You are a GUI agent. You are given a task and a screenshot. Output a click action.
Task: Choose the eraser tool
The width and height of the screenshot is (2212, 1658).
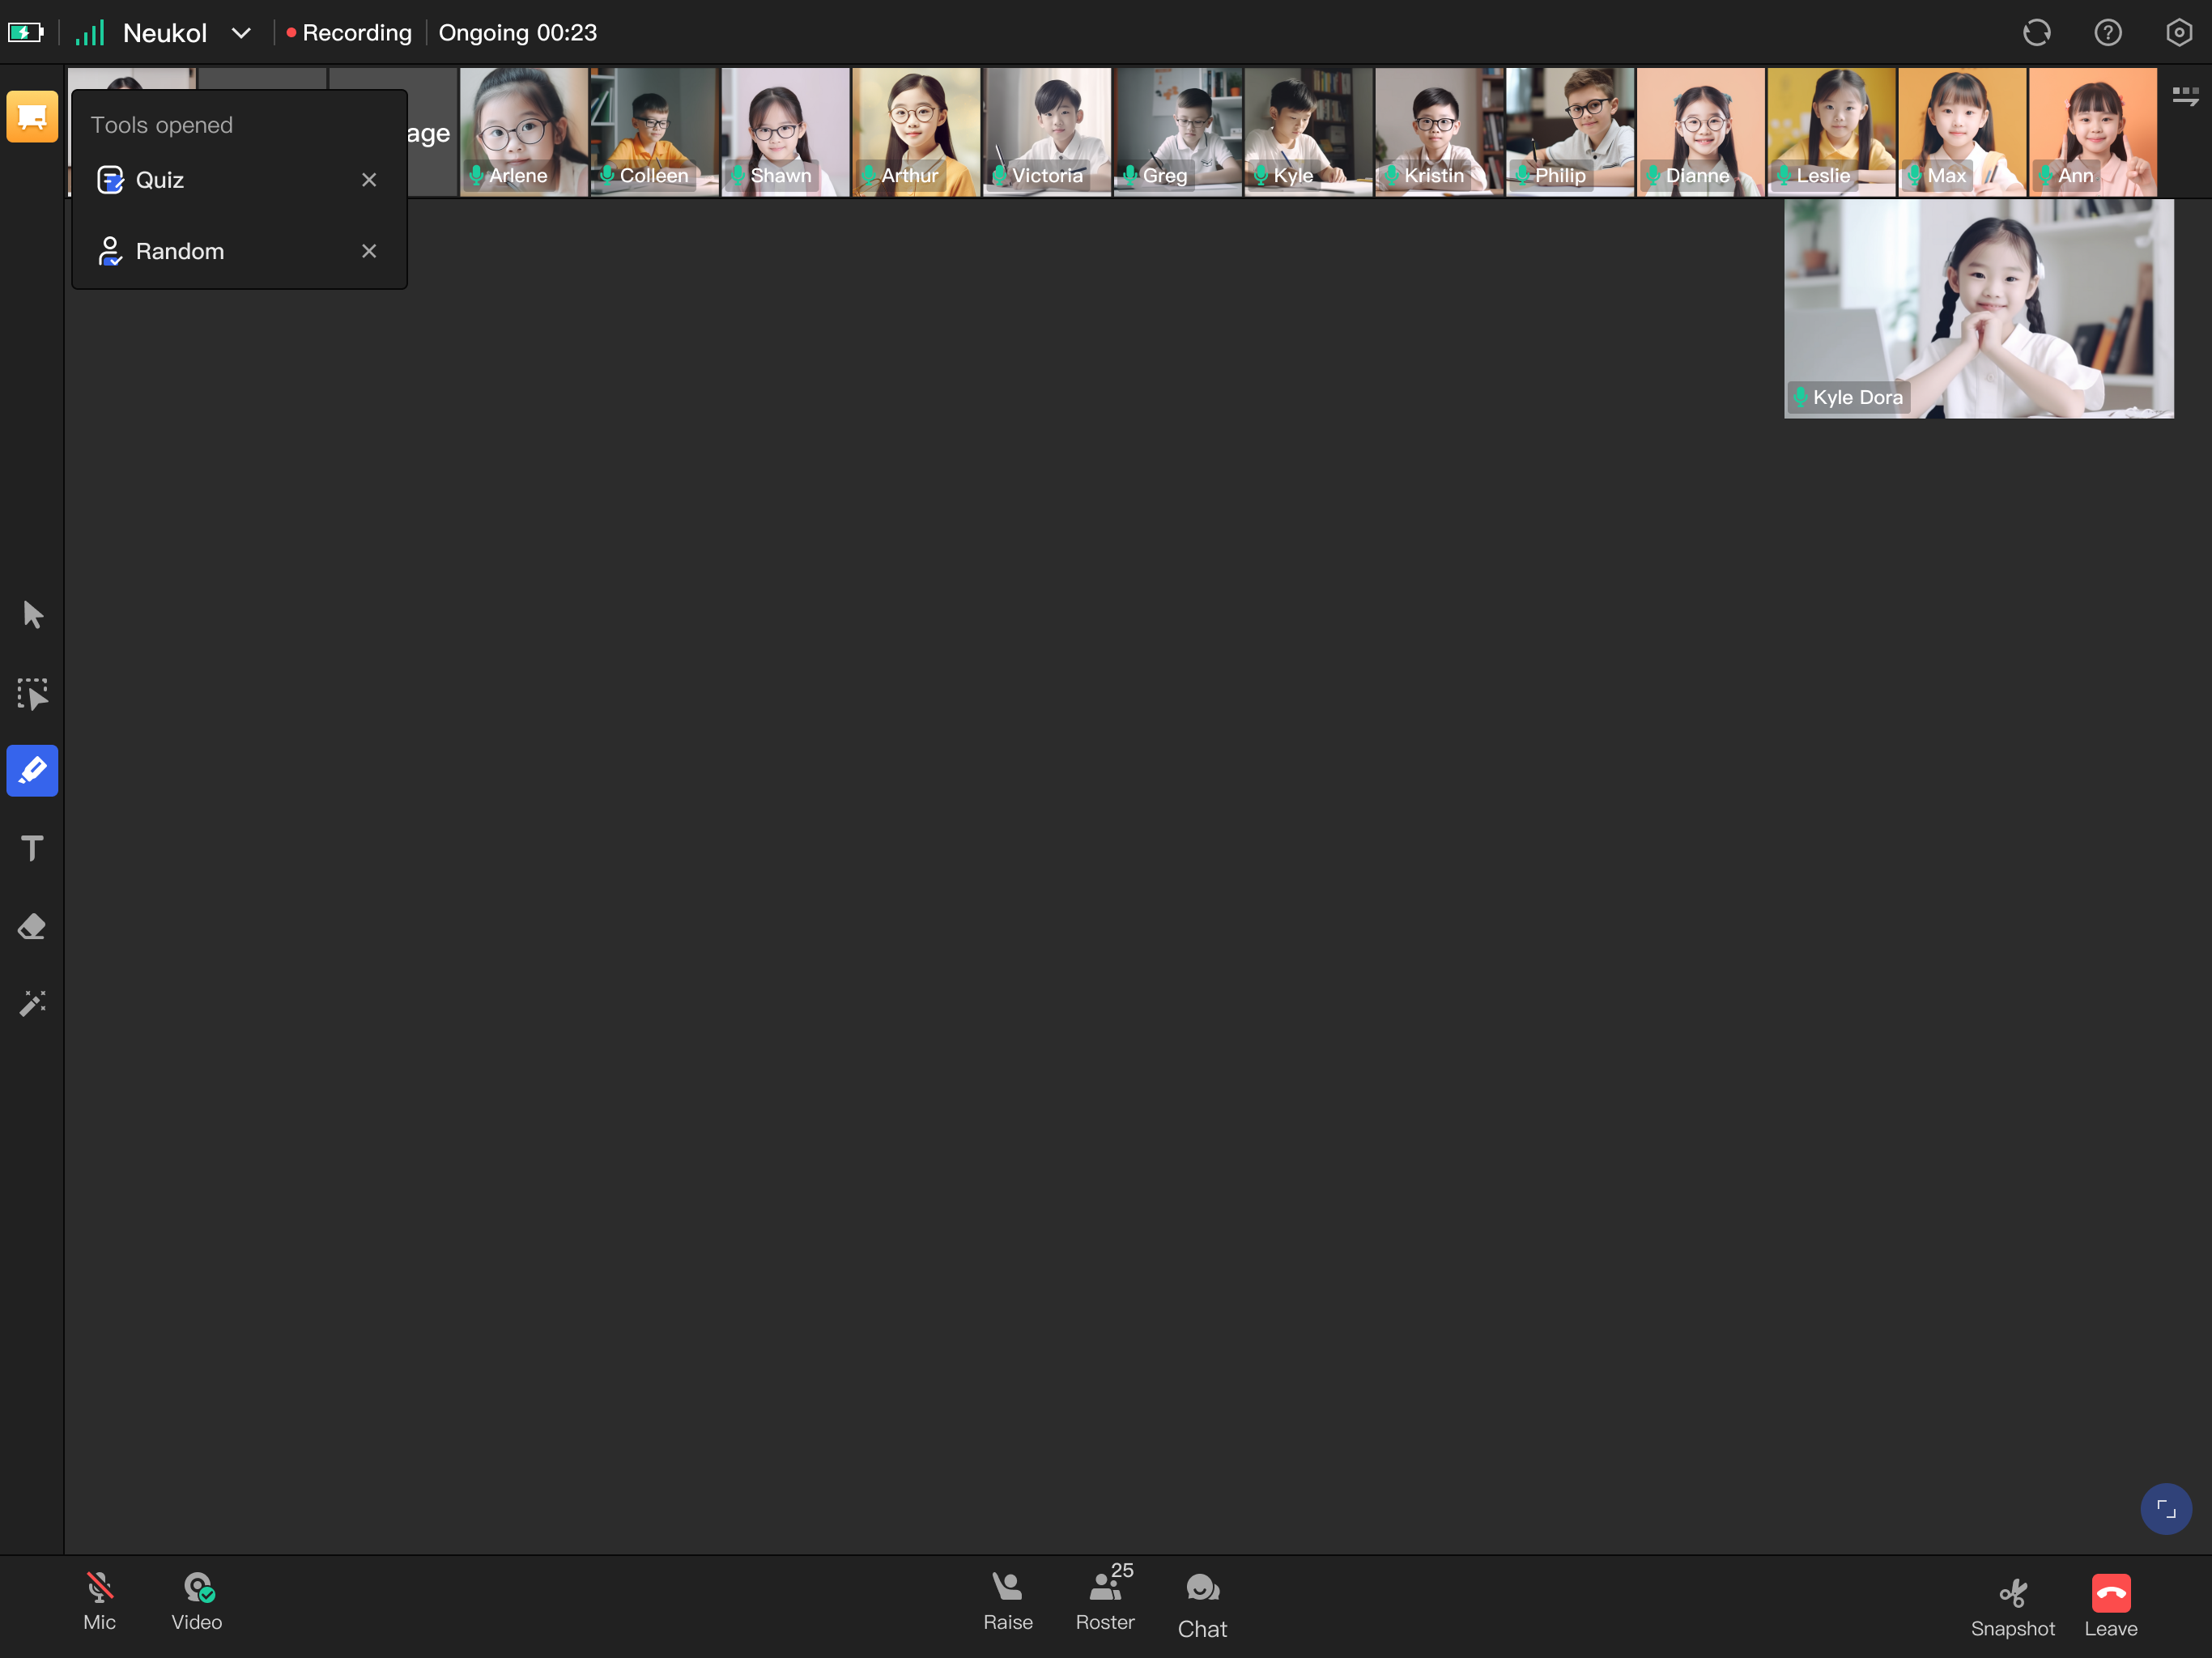point(32,926)
